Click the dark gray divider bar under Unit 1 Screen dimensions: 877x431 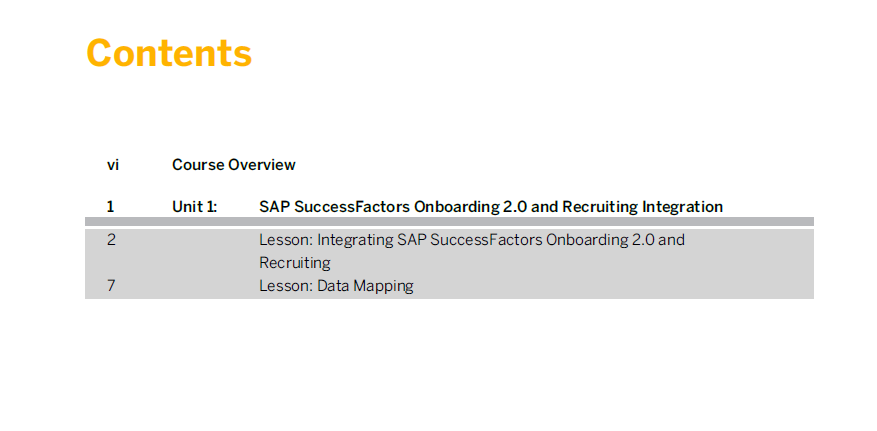click(x=449, y=222)
